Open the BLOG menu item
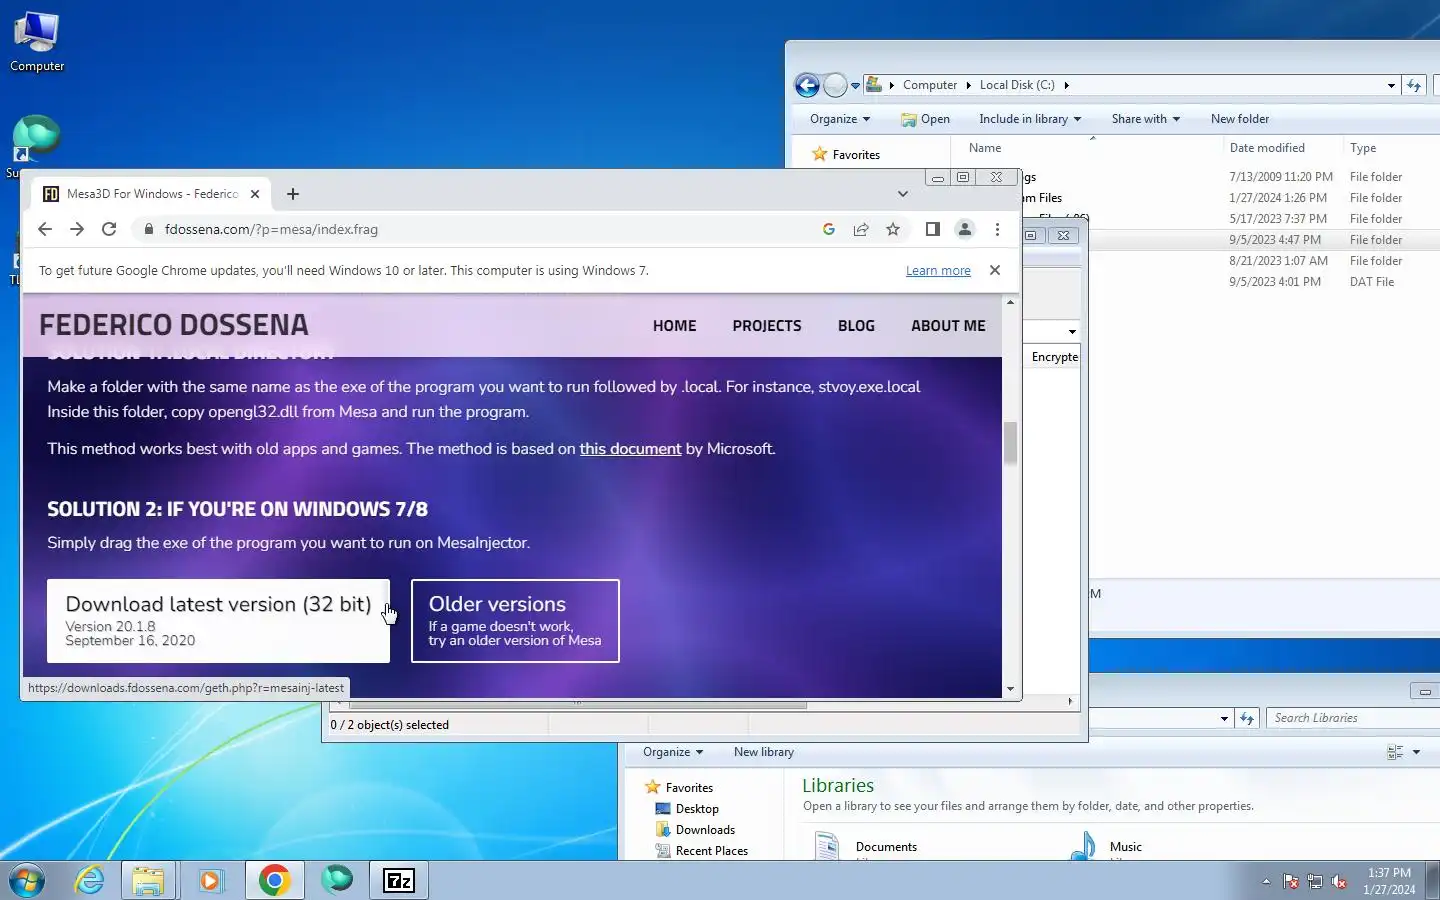This screenshot has width=1440, height=900. coord(856,326)
